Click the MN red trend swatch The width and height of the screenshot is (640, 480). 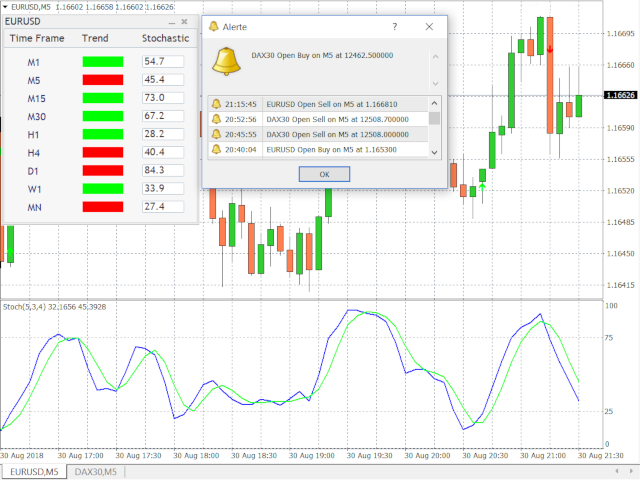coord(103,207)
